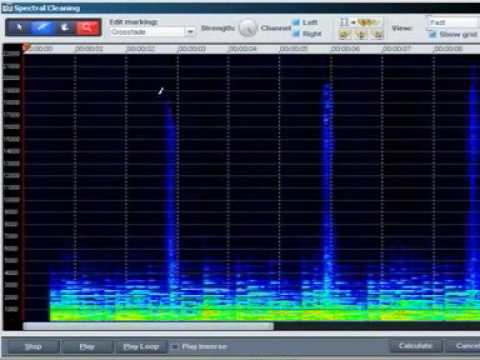Open the Edit marking Crossfade dropdown
Screen dimensions: 480x360
153,32
